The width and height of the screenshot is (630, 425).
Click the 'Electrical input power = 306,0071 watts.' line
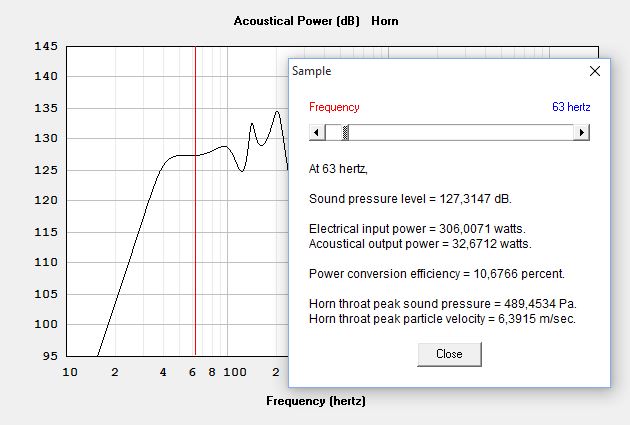tap(417, 229)
